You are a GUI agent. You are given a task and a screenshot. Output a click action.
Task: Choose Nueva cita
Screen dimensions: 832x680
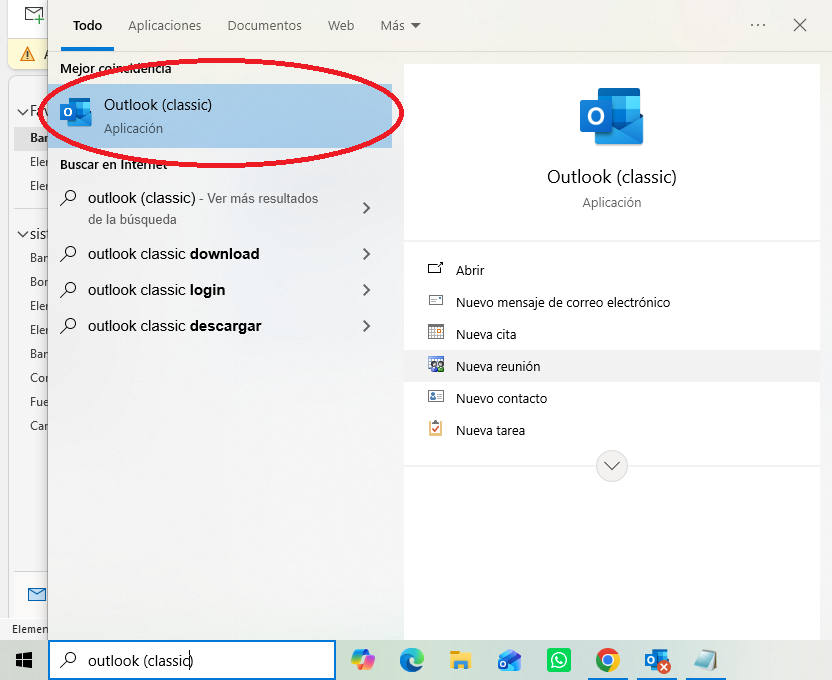tap(612, 334)
